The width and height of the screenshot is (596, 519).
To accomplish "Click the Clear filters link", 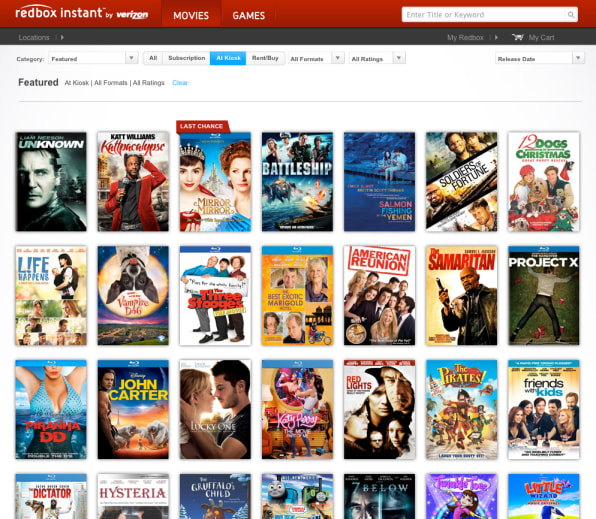I will coord(180,83).
